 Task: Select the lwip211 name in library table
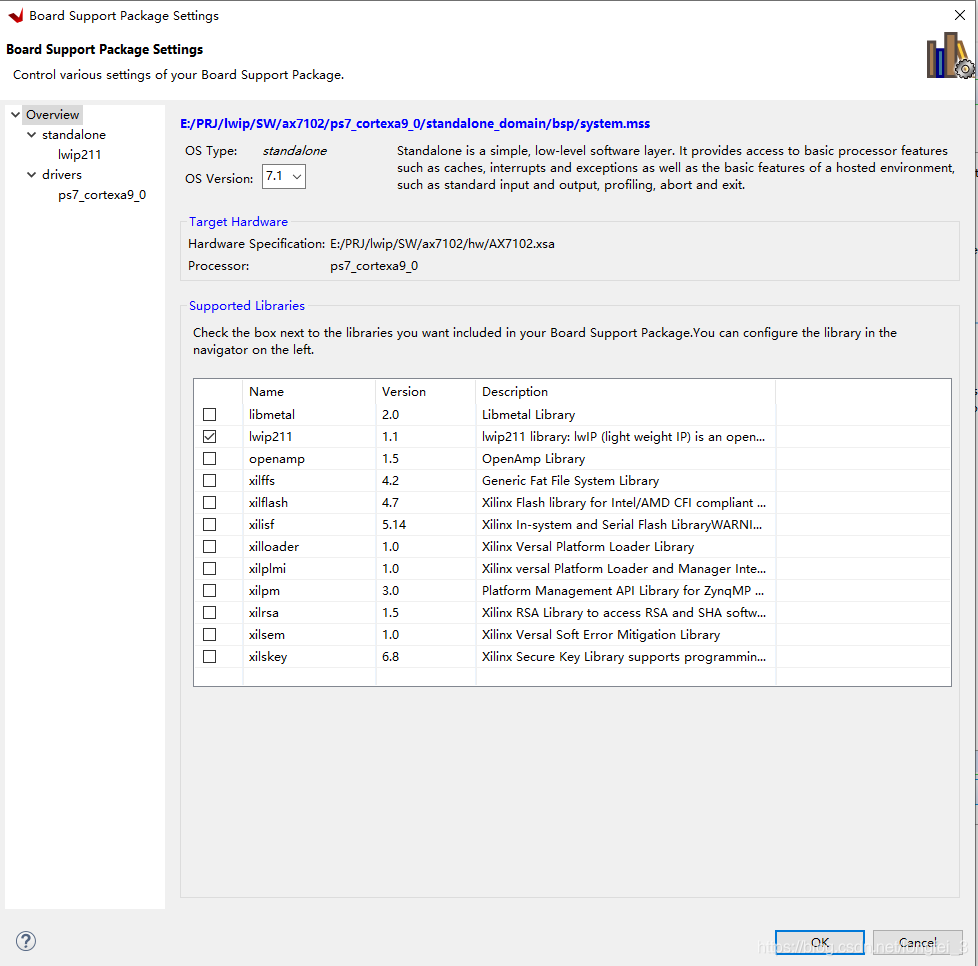pos(270,437)
